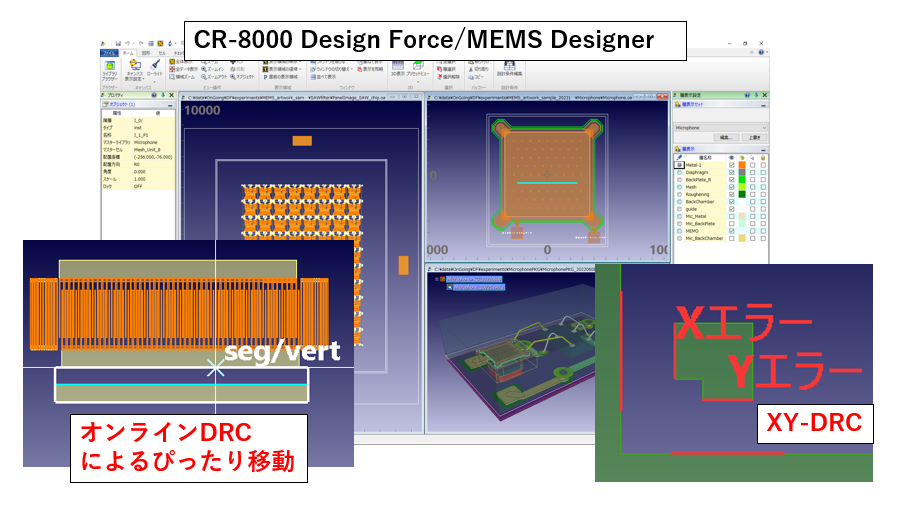Click the 3D Display (3D表示) icon
The height and width of the screenshot is (505, 898).
click(398, 69)
